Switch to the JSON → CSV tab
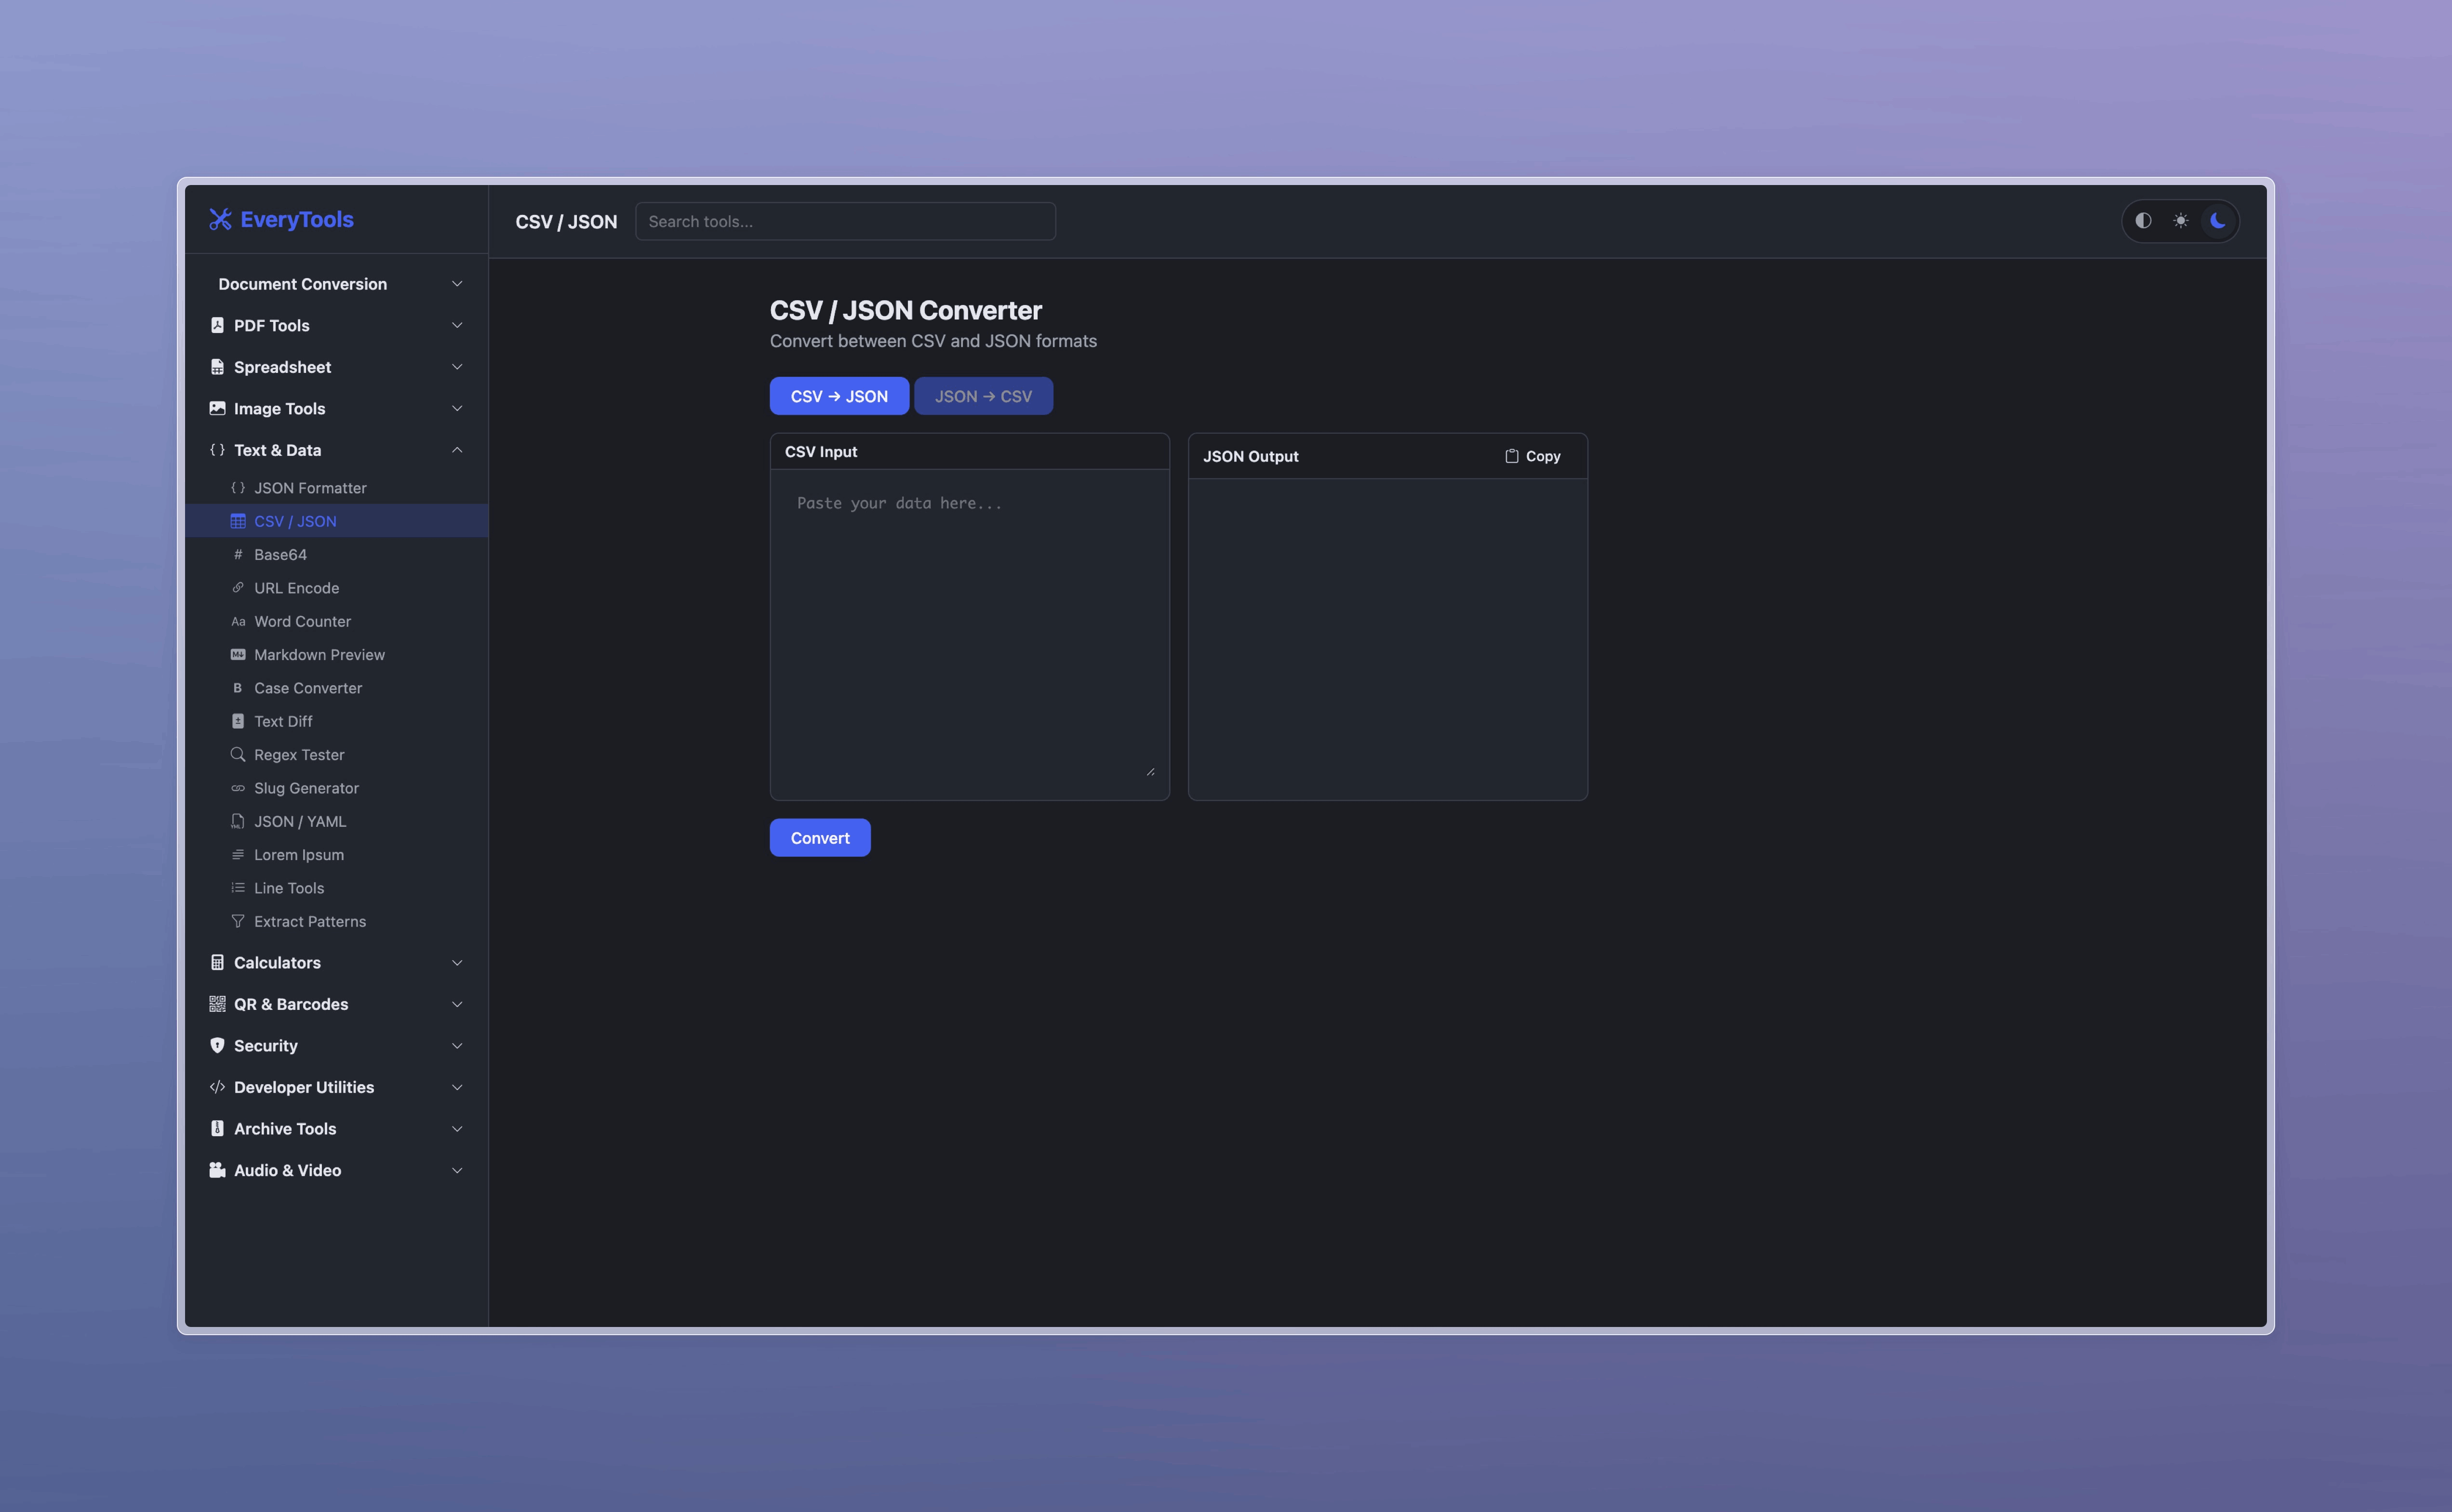This screenshot has width=2452, height=1512. [983, 396]
